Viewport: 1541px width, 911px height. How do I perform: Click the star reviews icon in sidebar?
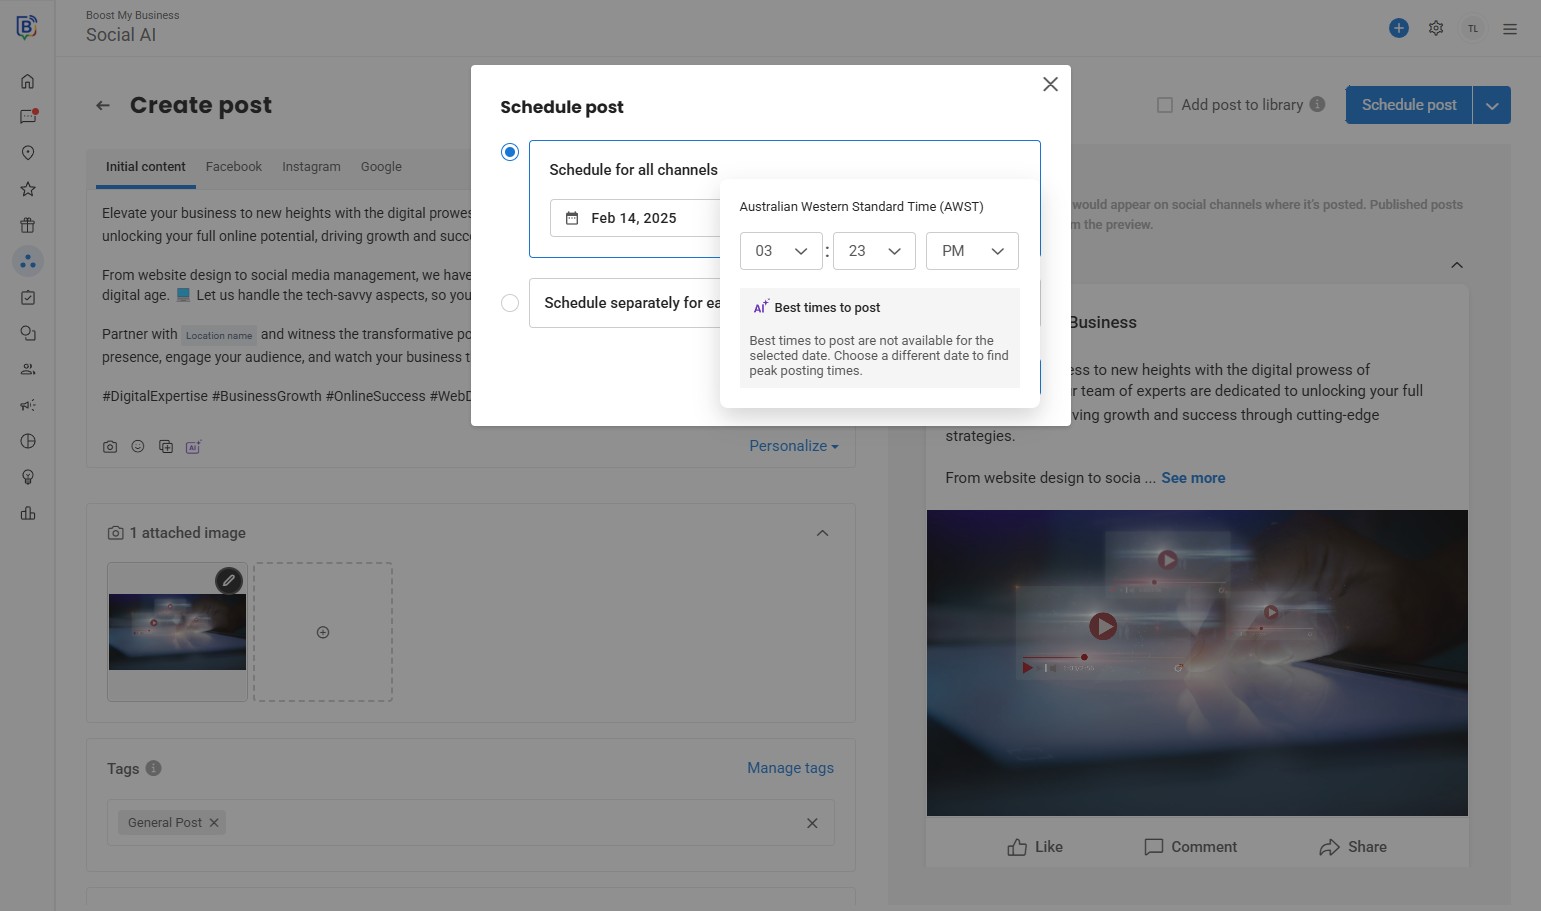point(28,189)
